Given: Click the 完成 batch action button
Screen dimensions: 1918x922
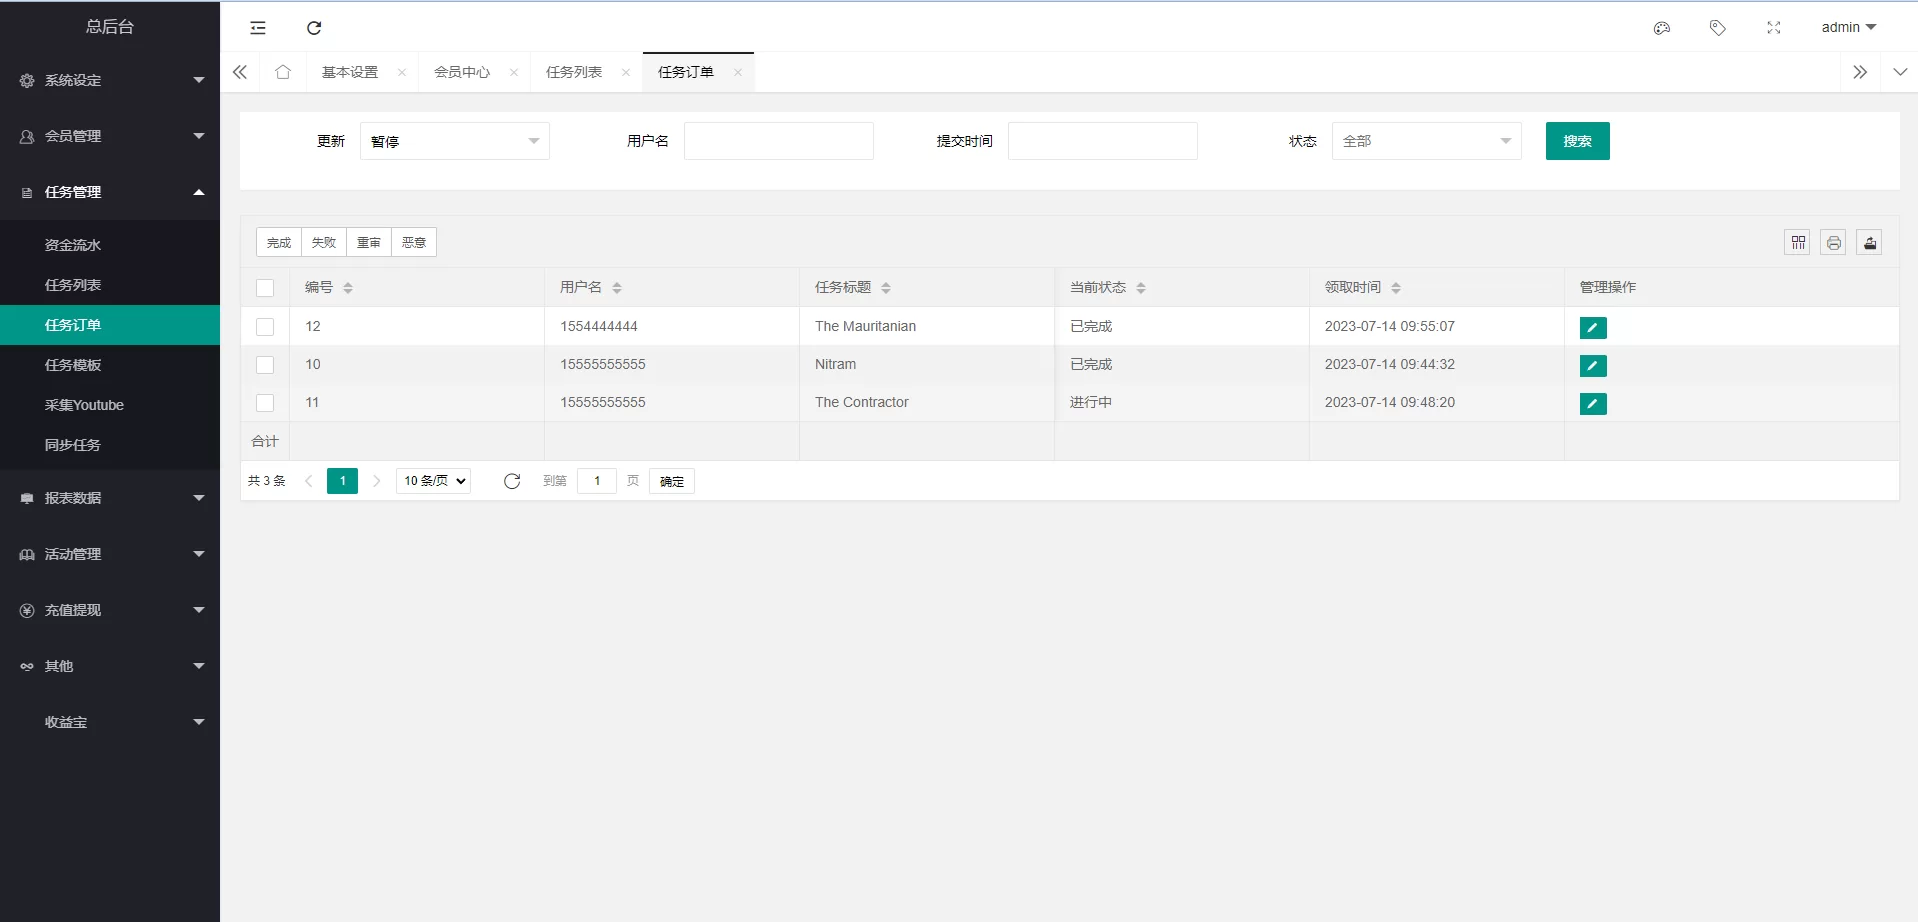Looking at the screenshot, I should pyautogui.click(x=279, y=242).
